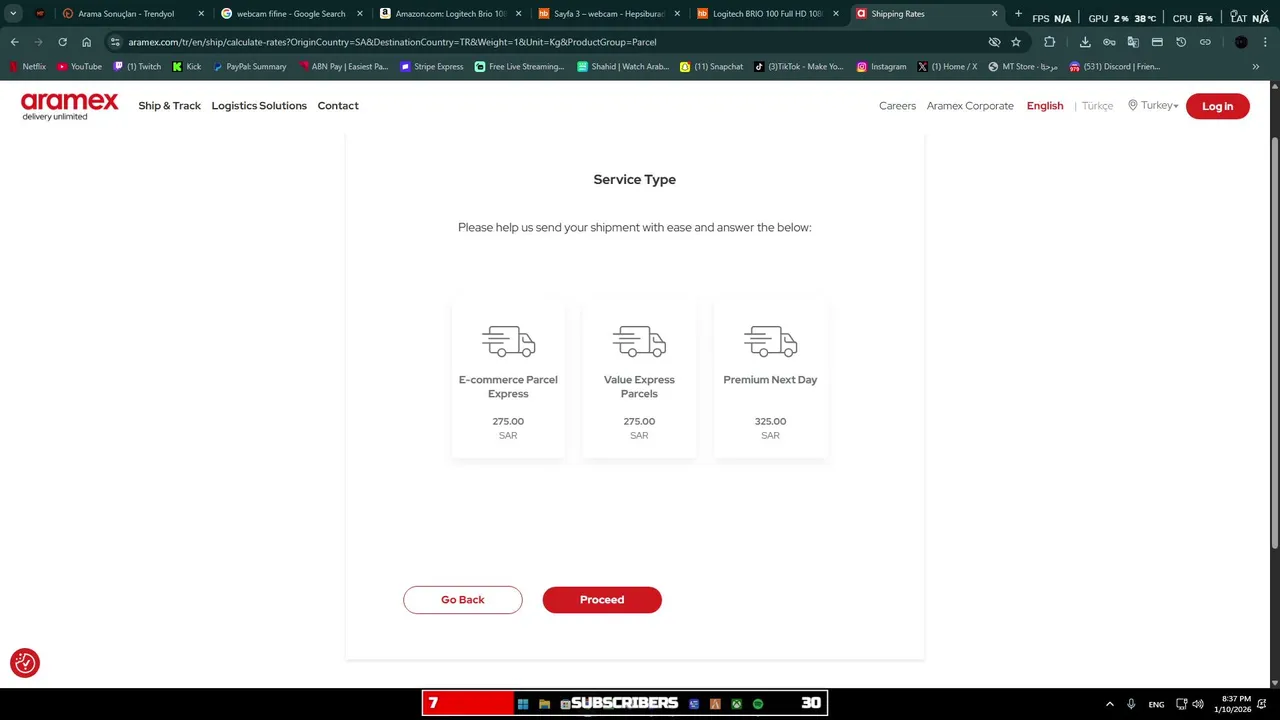This screenshot has width=1280, height=720.
Task: Select the Value Express Parcels truck icon
Action: [x=639, y=341]
